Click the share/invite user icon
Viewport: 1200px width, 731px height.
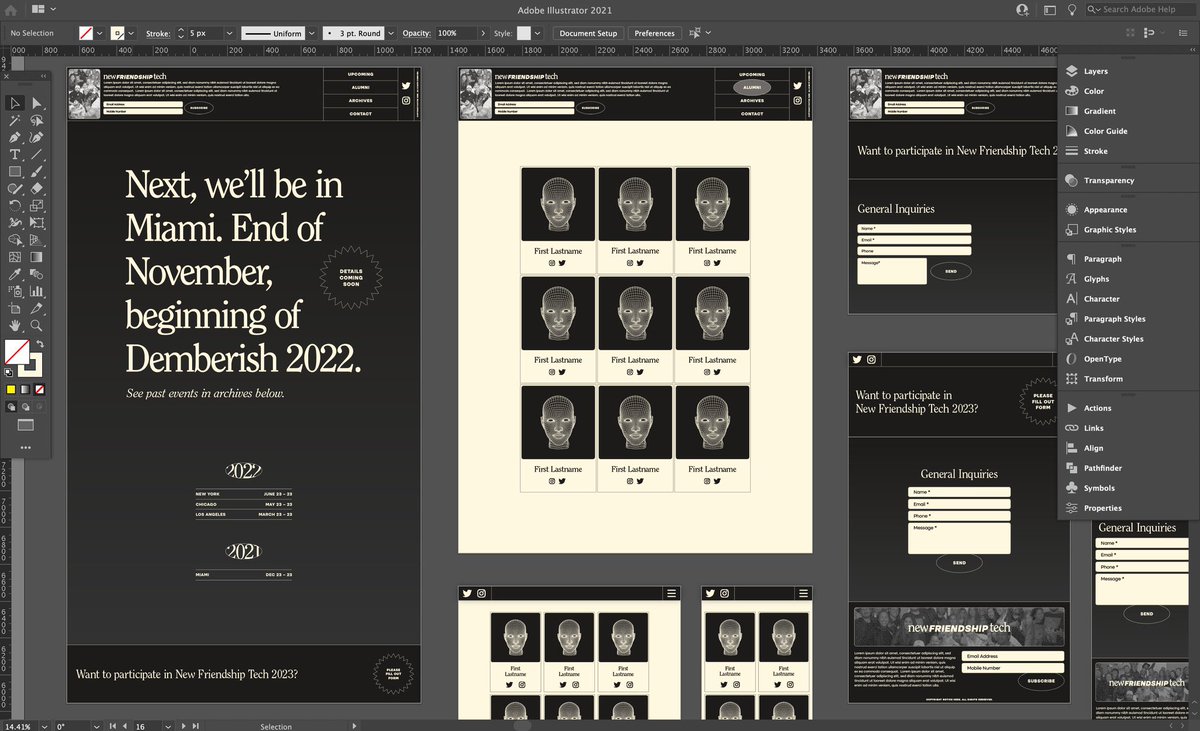click(x=1022, y=9)
